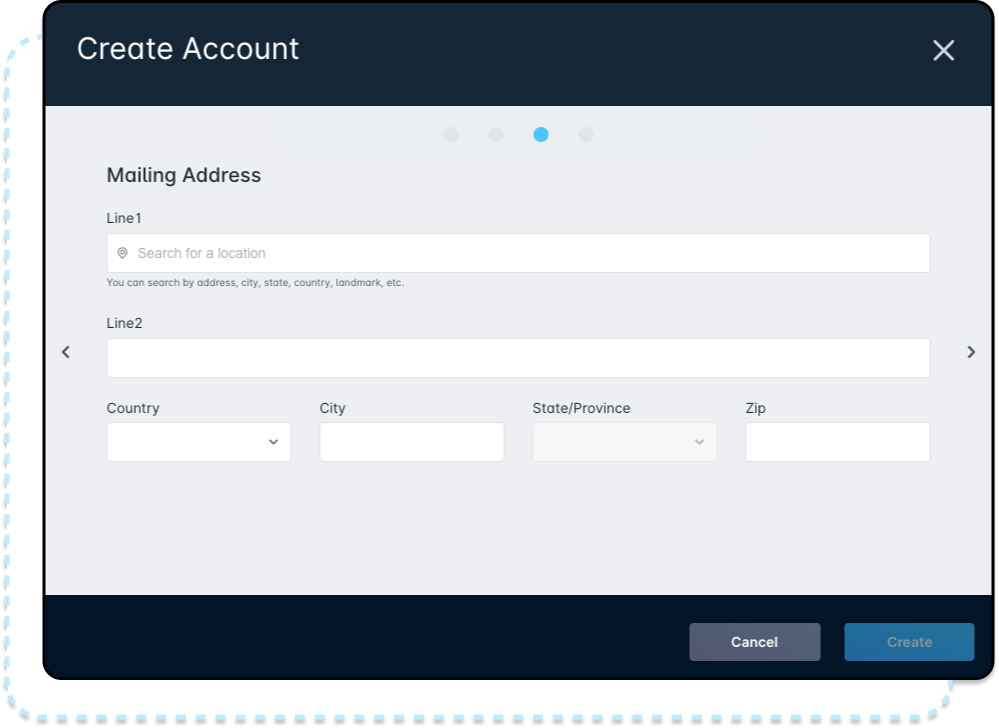Click the Mailing Address heading
The height and width of the screenshot is (728, 999).
tap(183, 175)
